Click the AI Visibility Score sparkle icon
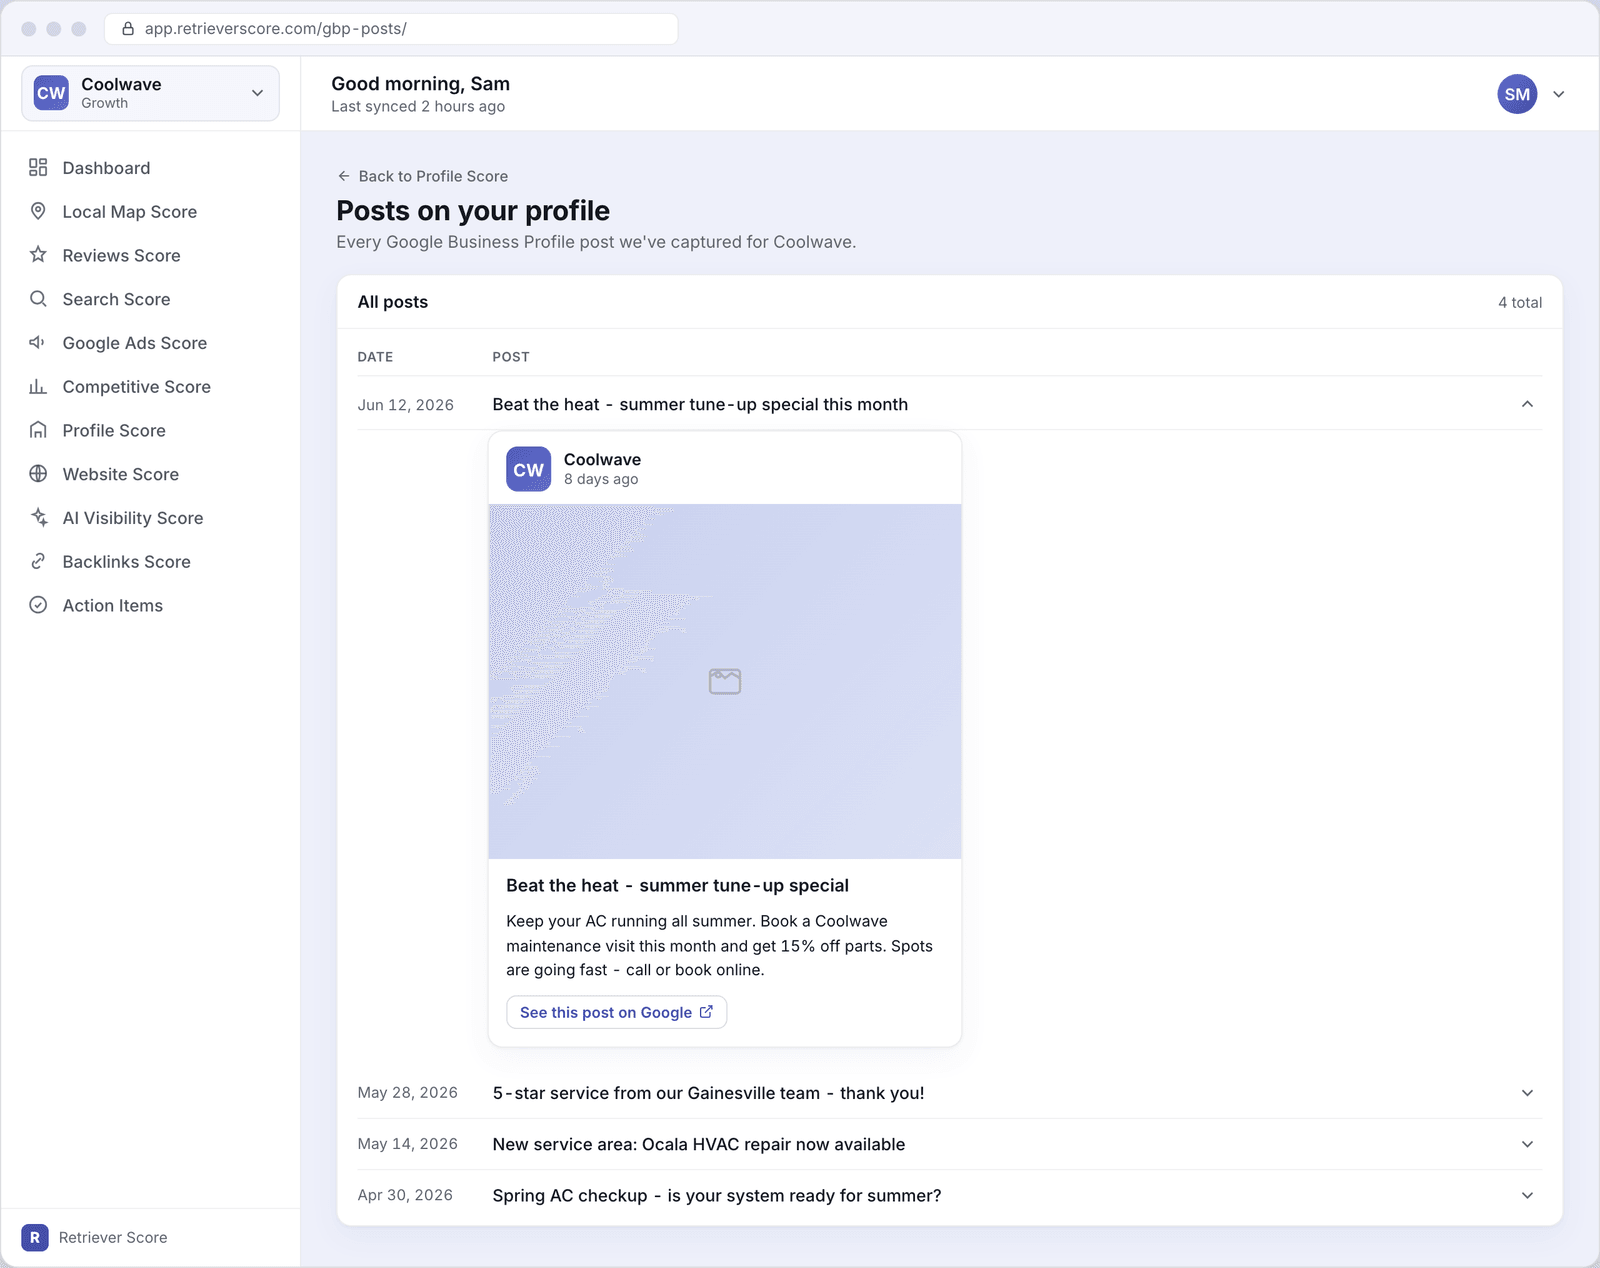The image size is (1600, 1268). click(38, 517)
